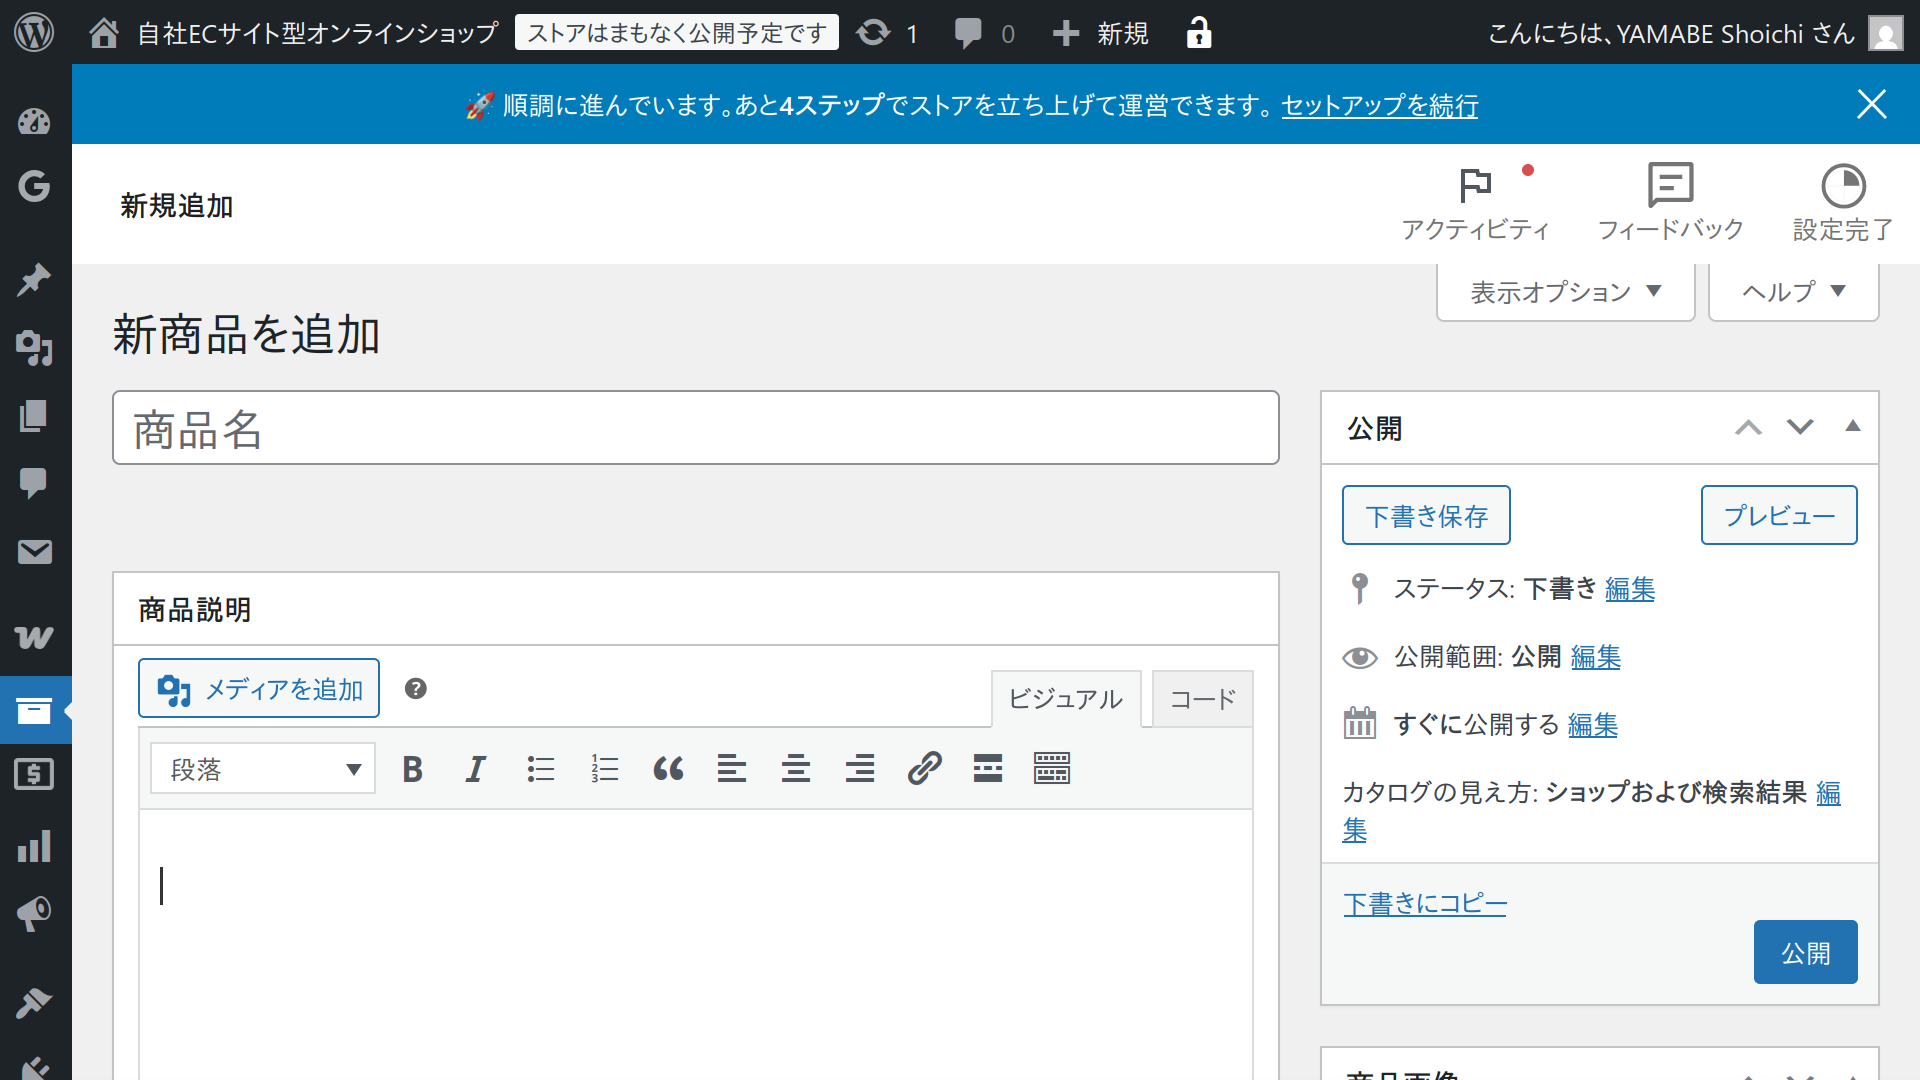Collapse the 公開 panel with its arrow
Image resolution: width=1920 pixels, height=1080 pixels.
[1854, 427]
